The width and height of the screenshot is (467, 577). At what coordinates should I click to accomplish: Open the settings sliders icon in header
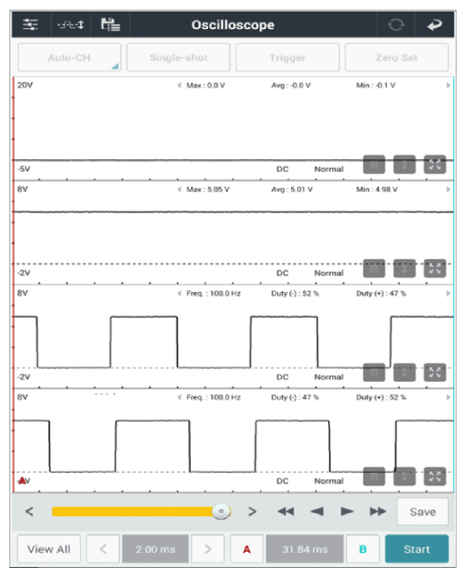[x=30, y=25]
